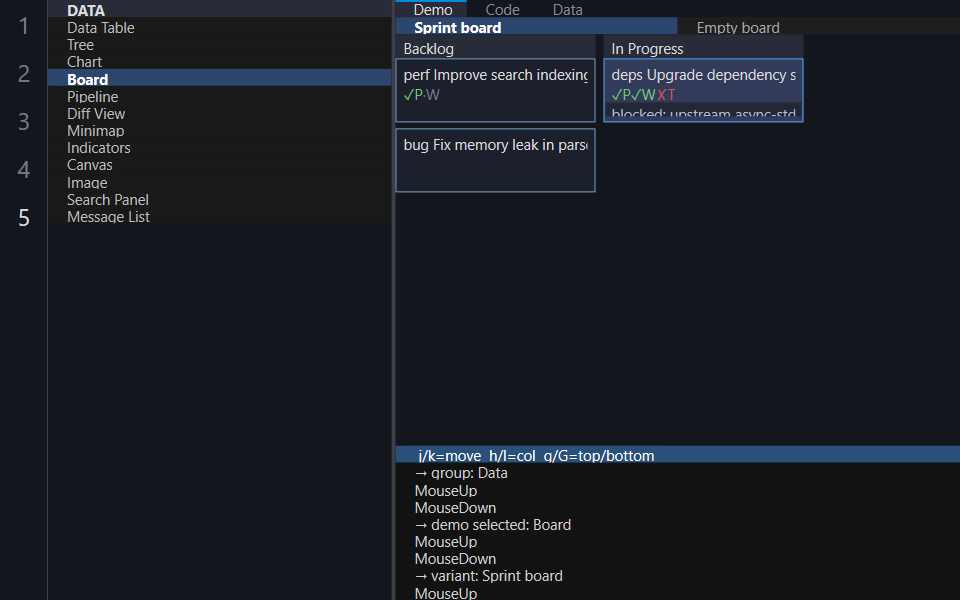Viewport: 960px width, 600px height.
Task: Click the In Progress column header
Action: (703, 48)
